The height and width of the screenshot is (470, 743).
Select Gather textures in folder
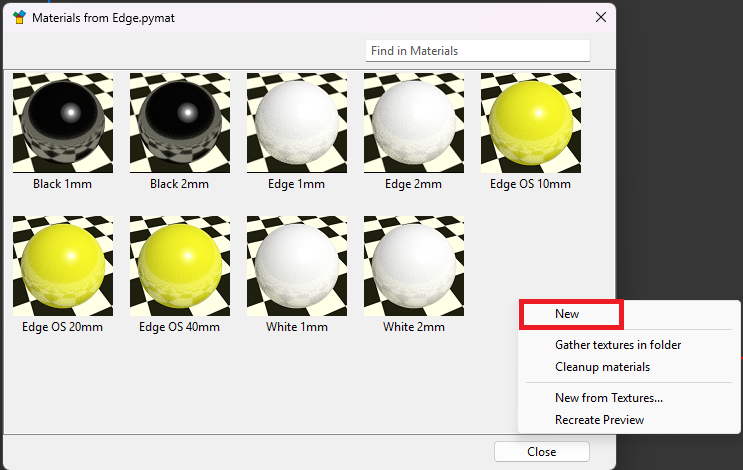tap(618, 345)
